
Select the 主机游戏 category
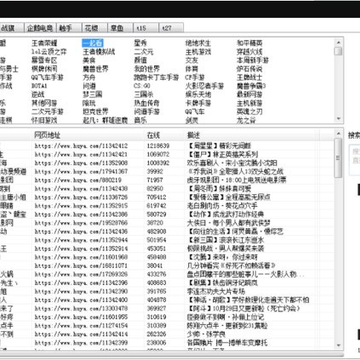pos(198,52)
